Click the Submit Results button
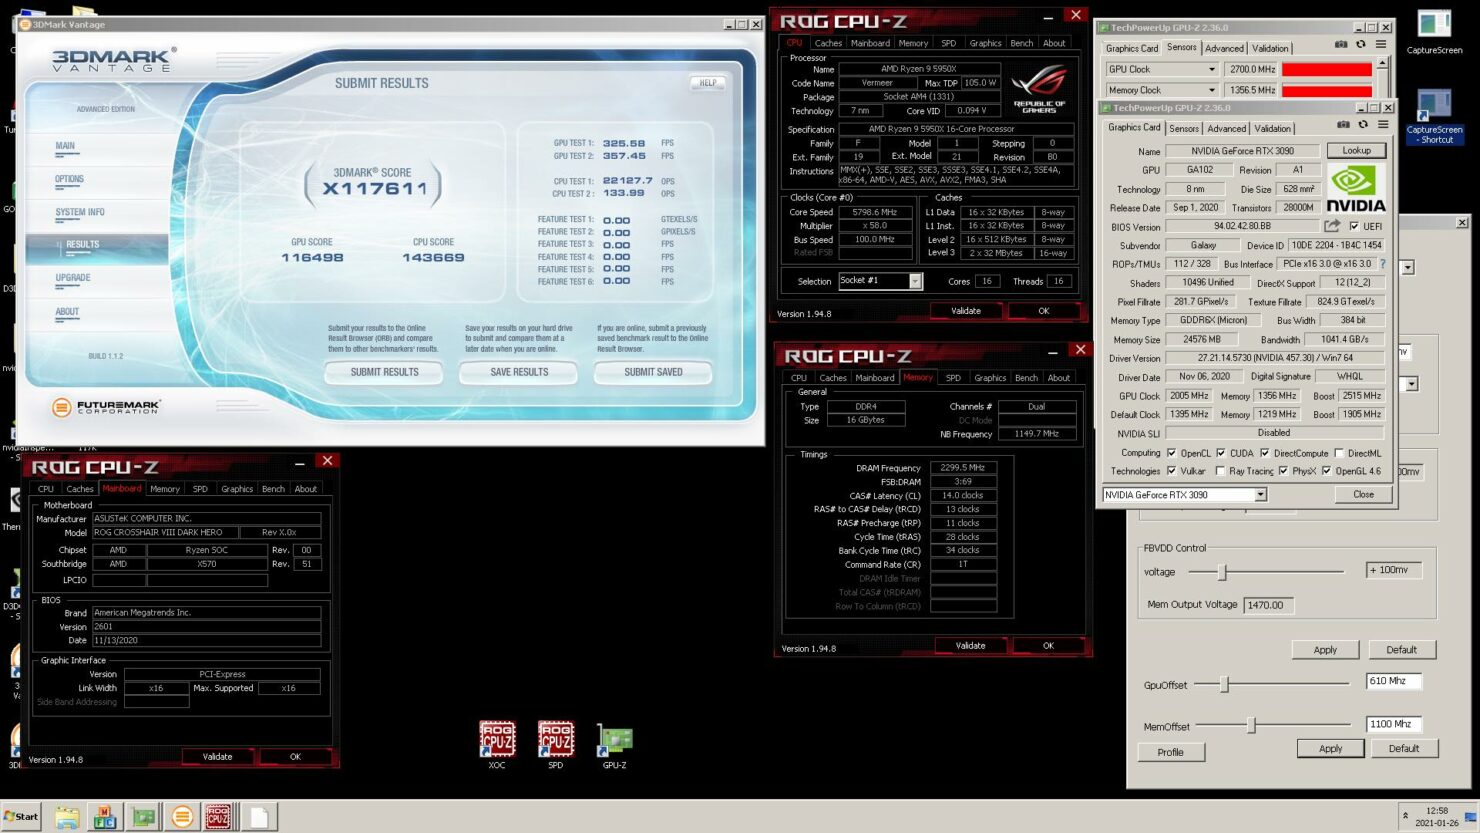 (x=385, y=372)
